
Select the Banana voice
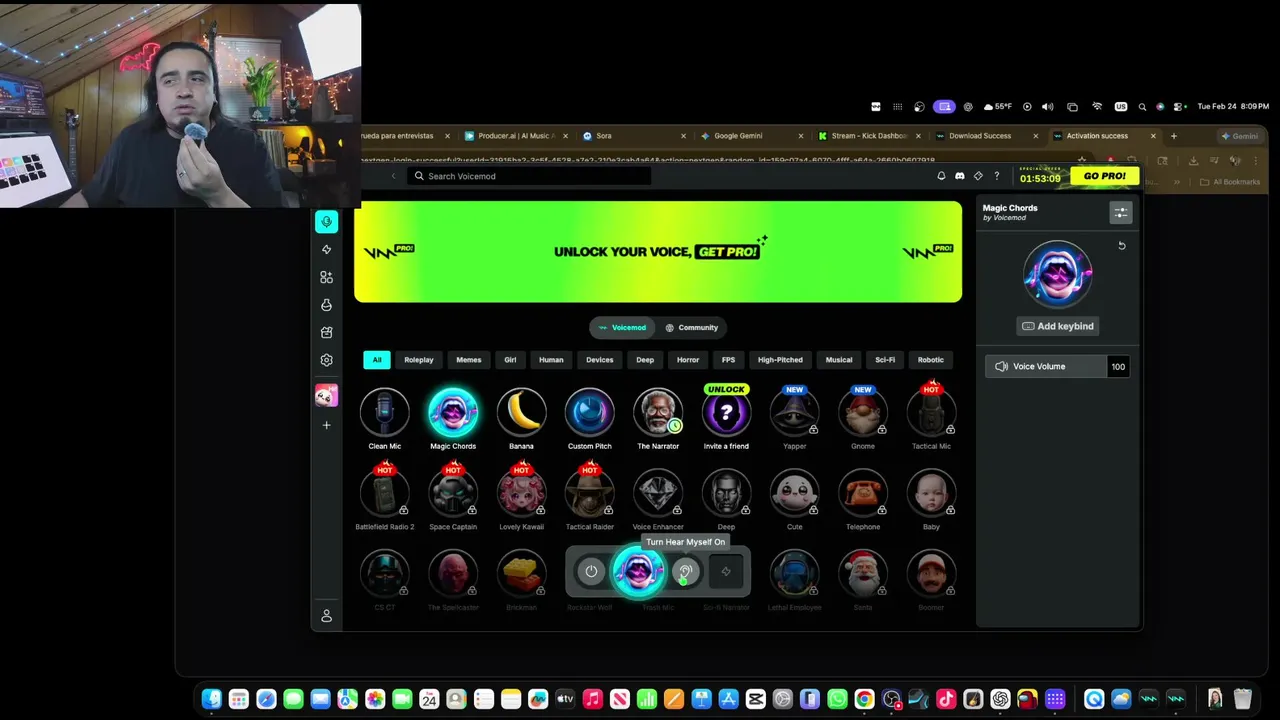521,413
